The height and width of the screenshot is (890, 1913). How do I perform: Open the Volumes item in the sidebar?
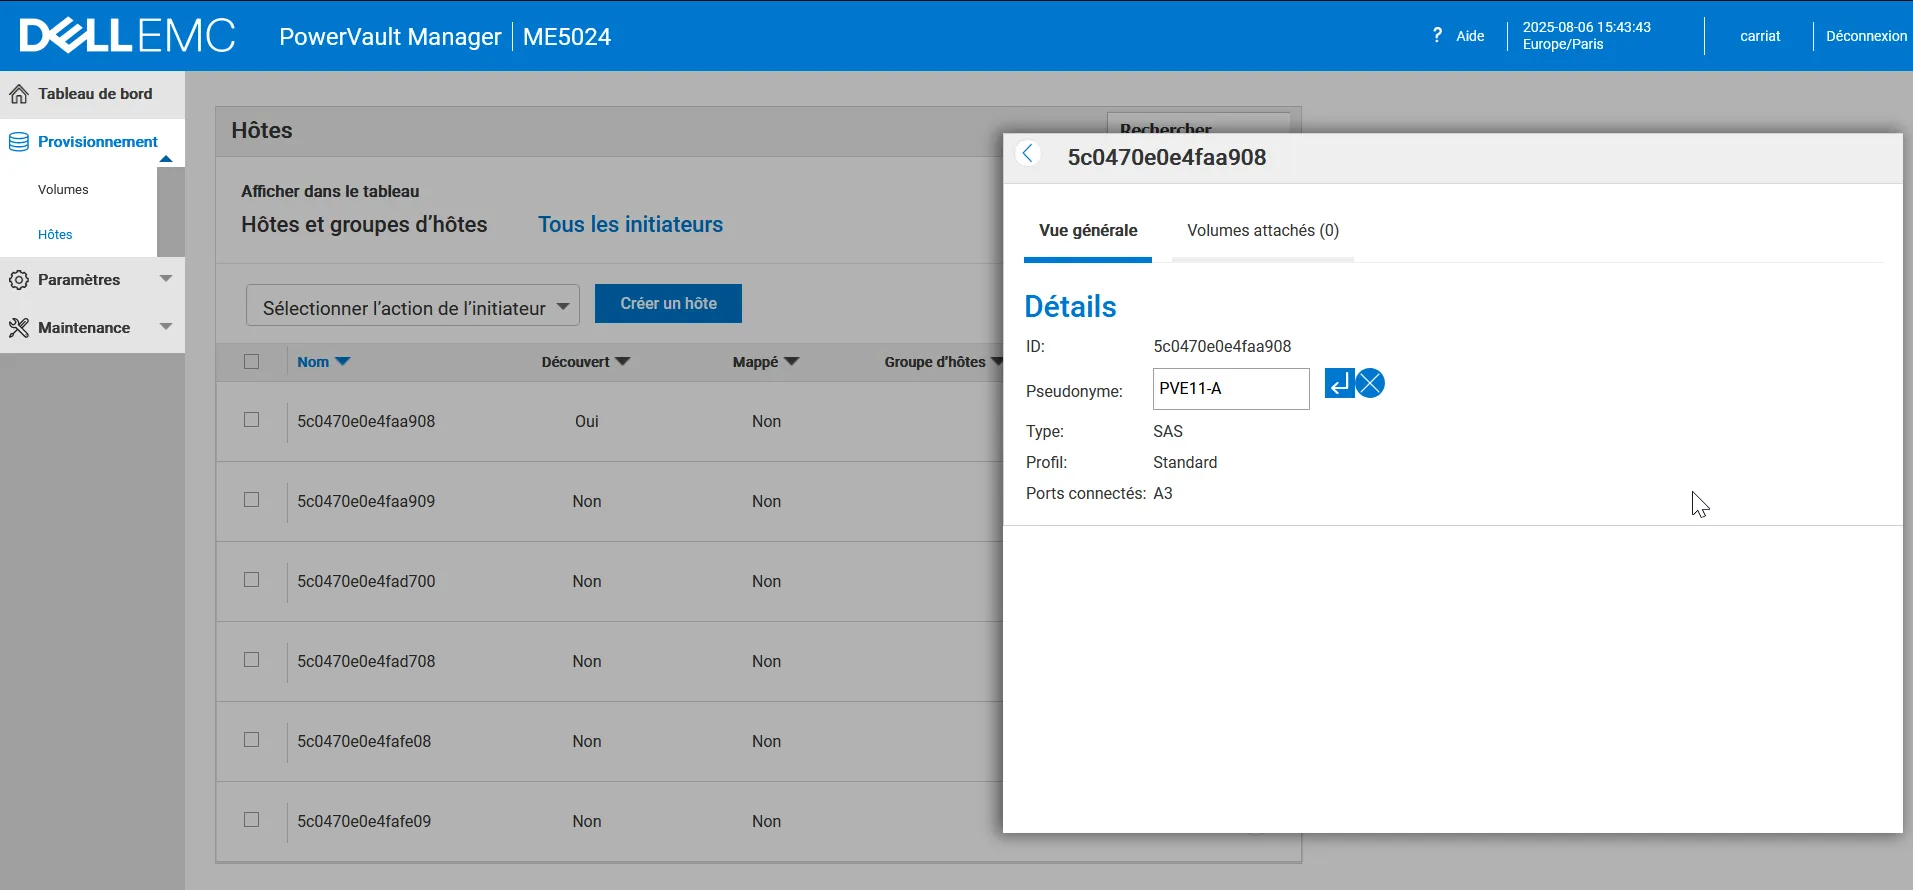(x=63, y=190)
